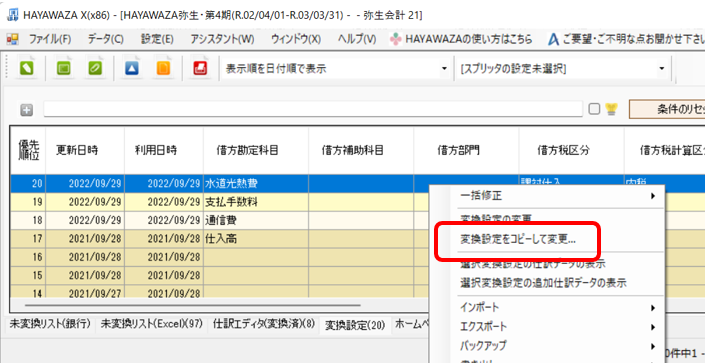Click the HAYAWAZA app icon in title bar
The image size is (705, 363).
(13, 15)
